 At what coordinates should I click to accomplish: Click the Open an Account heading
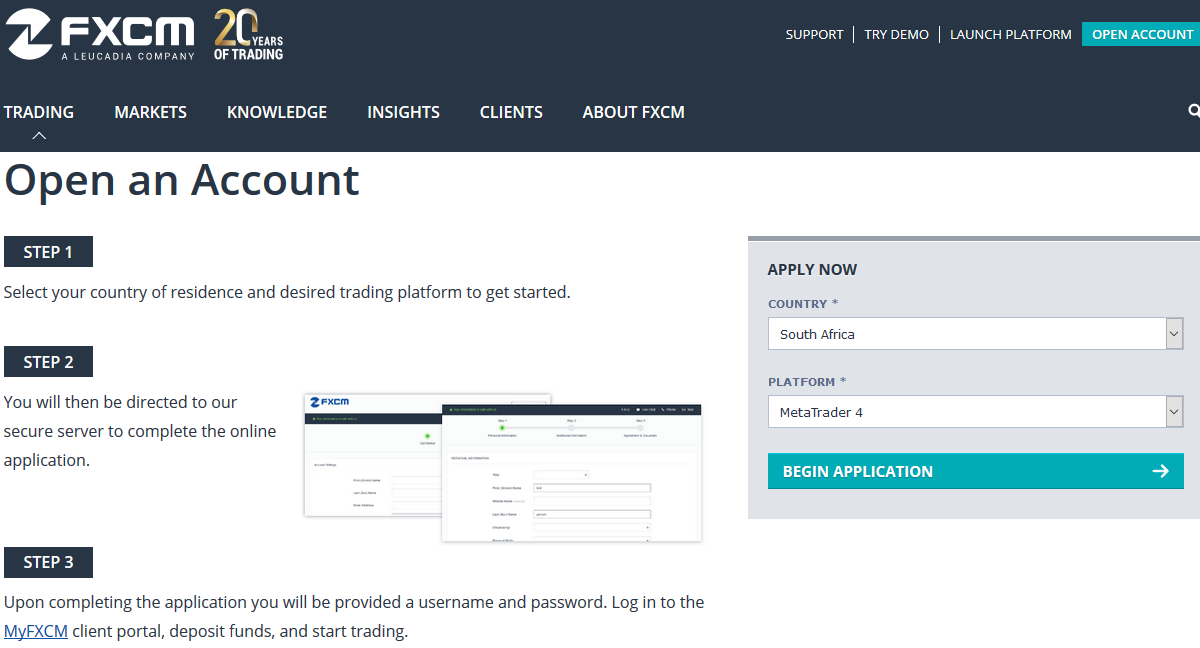182,180
